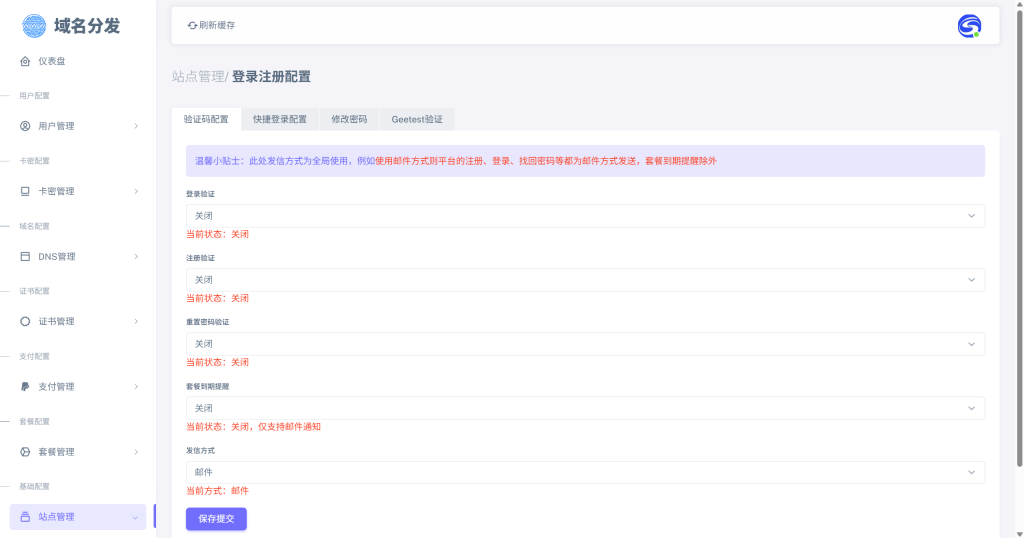
Task: Click 当前状态:关闭 under 登录验证
Action: [217, 234]
